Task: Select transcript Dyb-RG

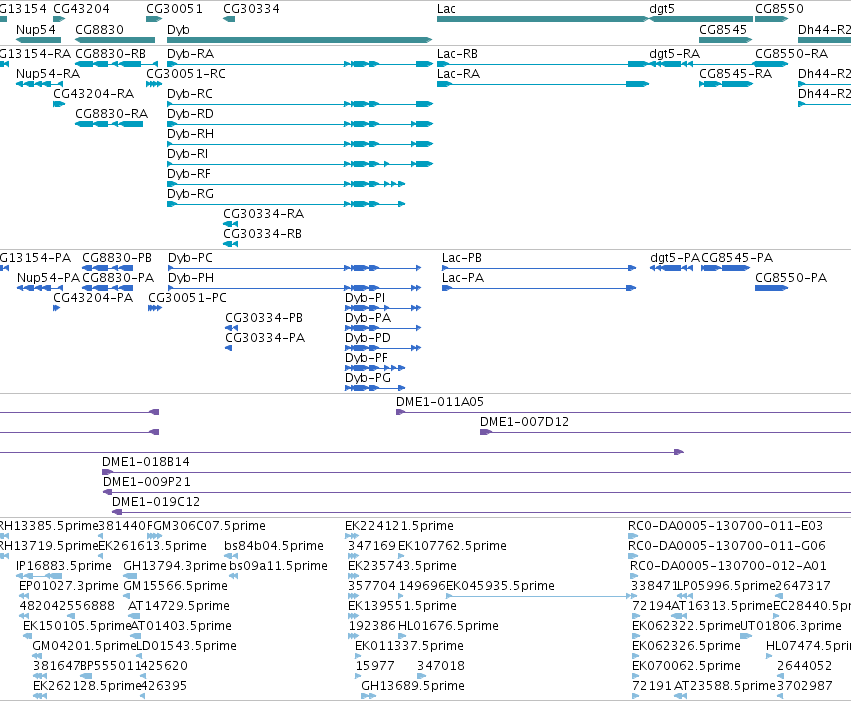Action: 190,195
